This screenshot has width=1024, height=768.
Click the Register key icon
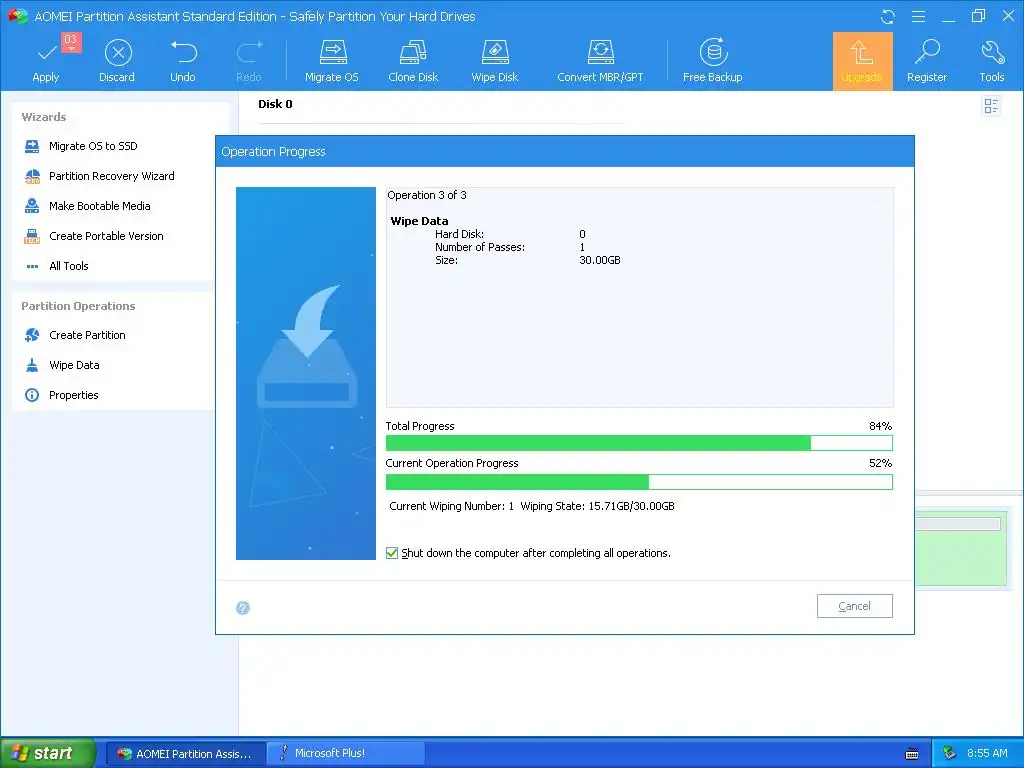[x=927, y=60]
